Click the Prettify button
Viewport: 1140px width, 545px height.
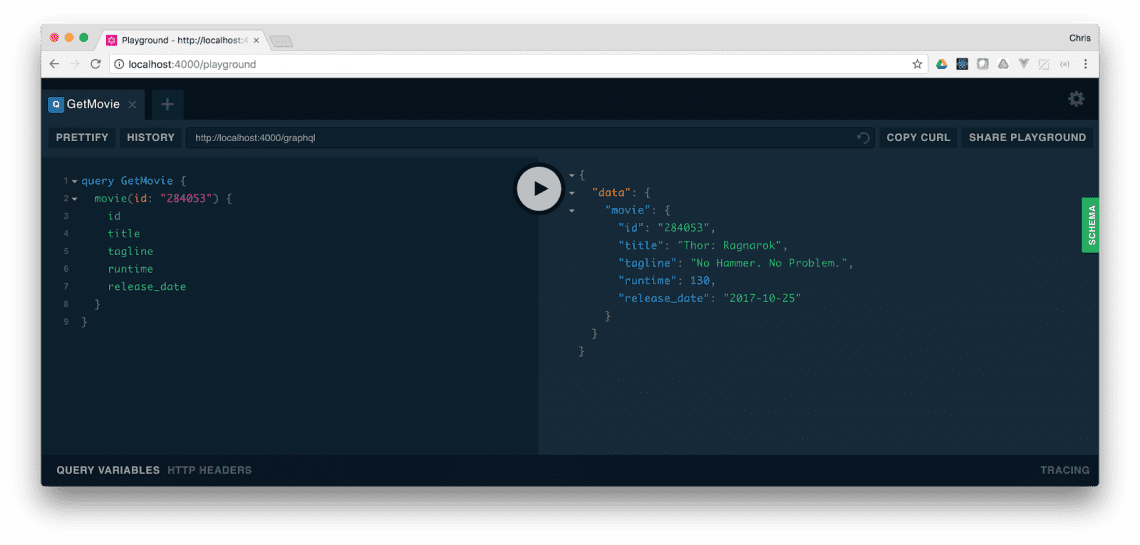click(x=82, y=138)
